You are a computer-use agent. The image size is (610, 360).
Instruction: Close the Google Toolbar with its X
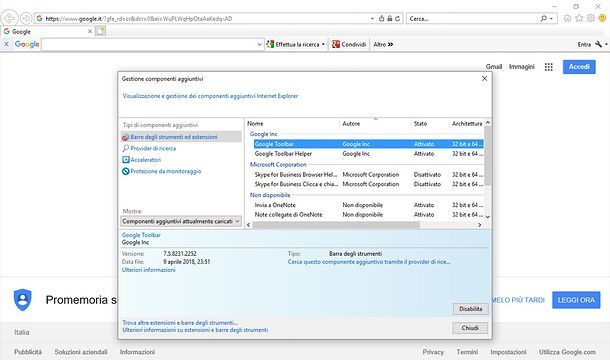click(x=6, y=44)
